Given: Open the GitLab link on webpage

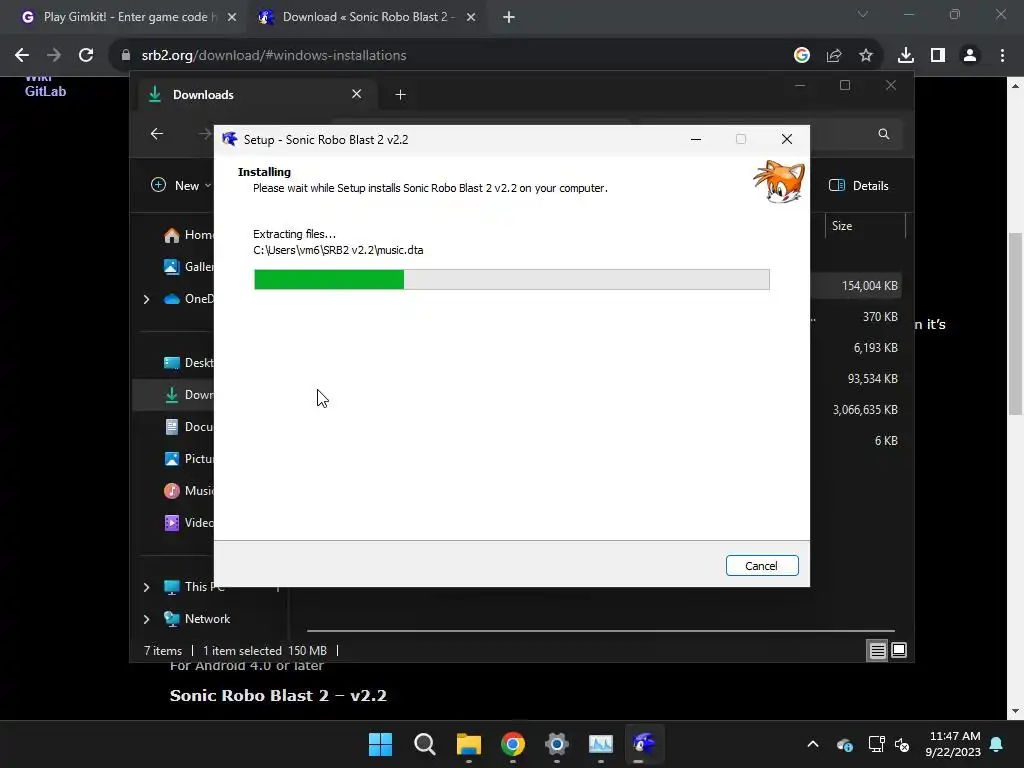Looking at the screenshot, I should [45, 91].
